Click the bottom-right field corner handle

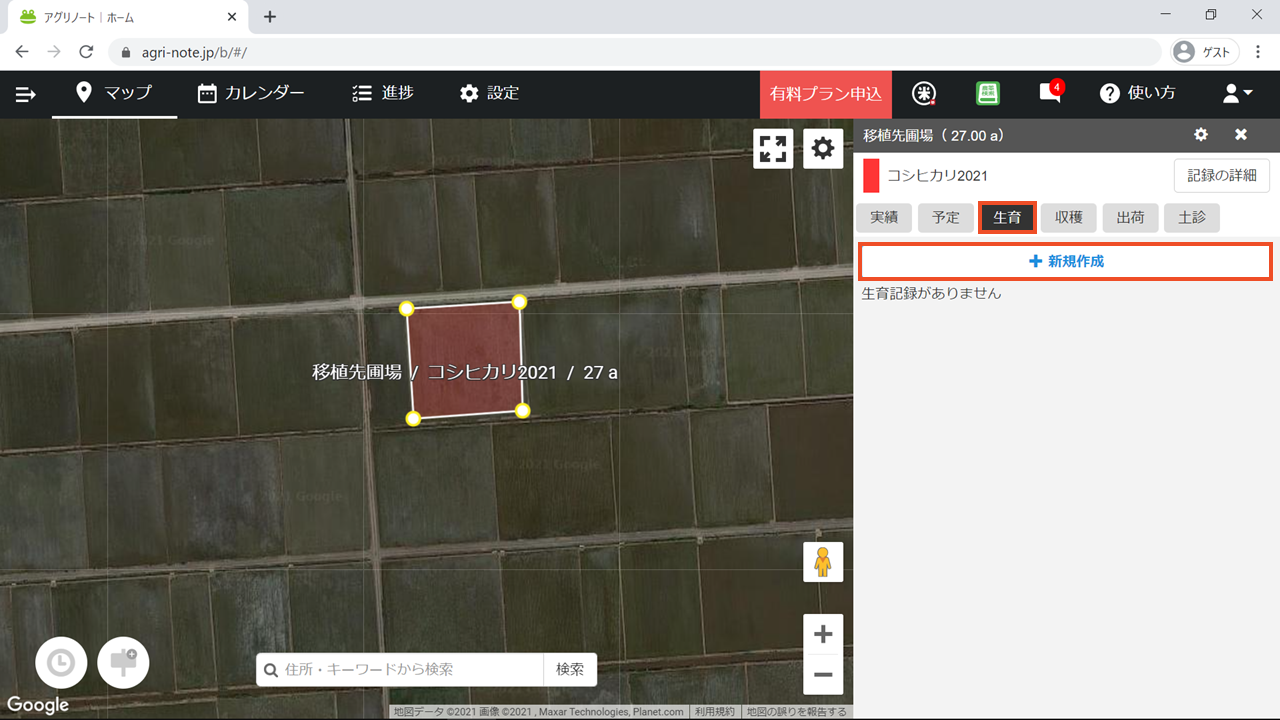pos(522,410)
